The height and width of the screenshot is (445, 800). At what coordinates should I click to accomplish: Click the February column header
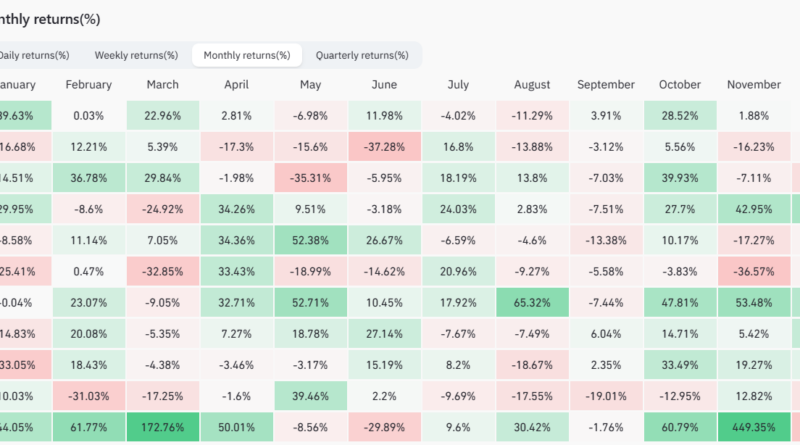[x=88, y=85]
